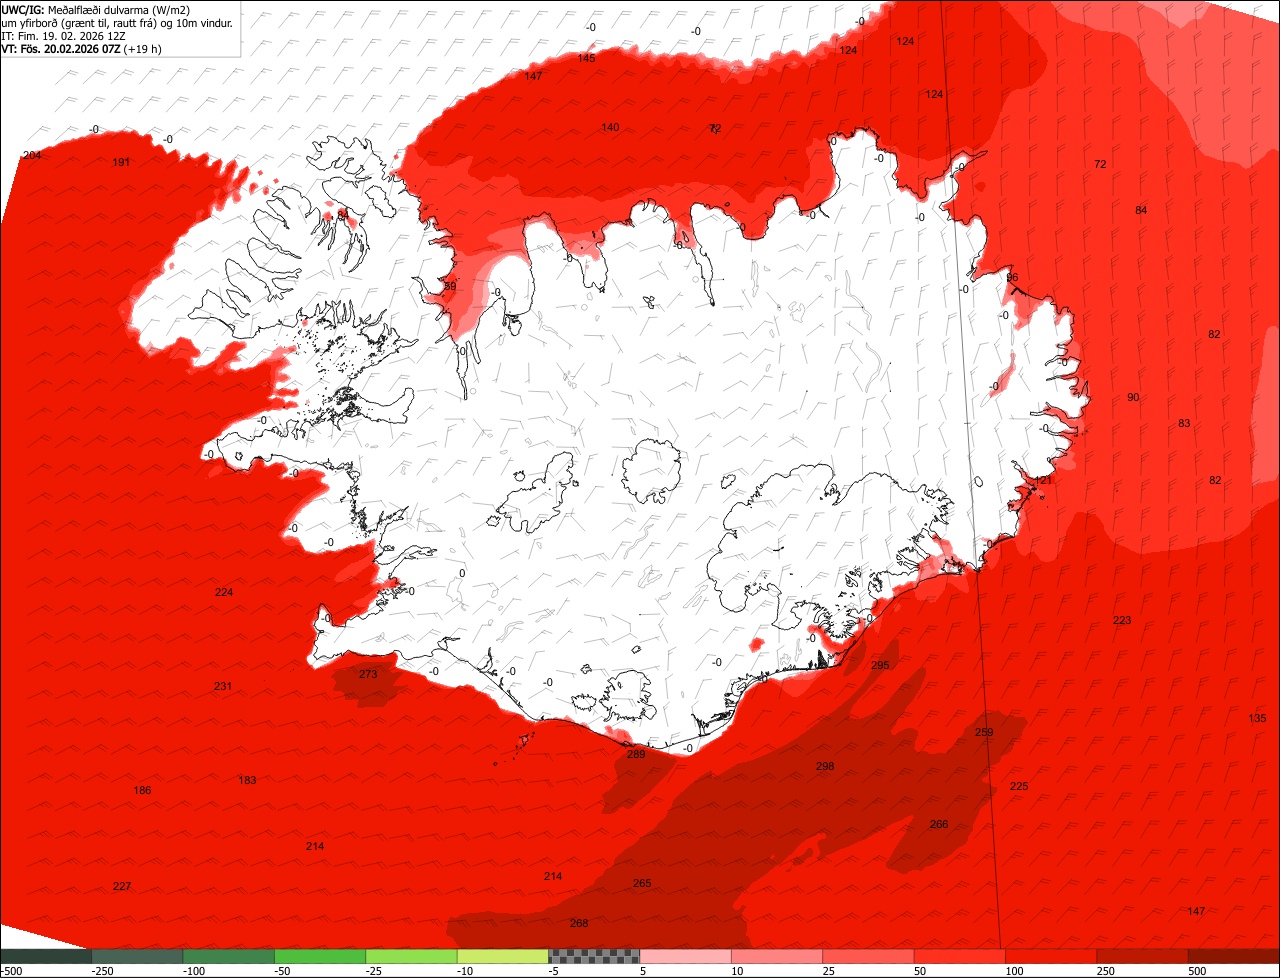Click the legend label '-100'
Image resolution: width=1280 pixels, height=978 pixels.
(x=194, y=971)
